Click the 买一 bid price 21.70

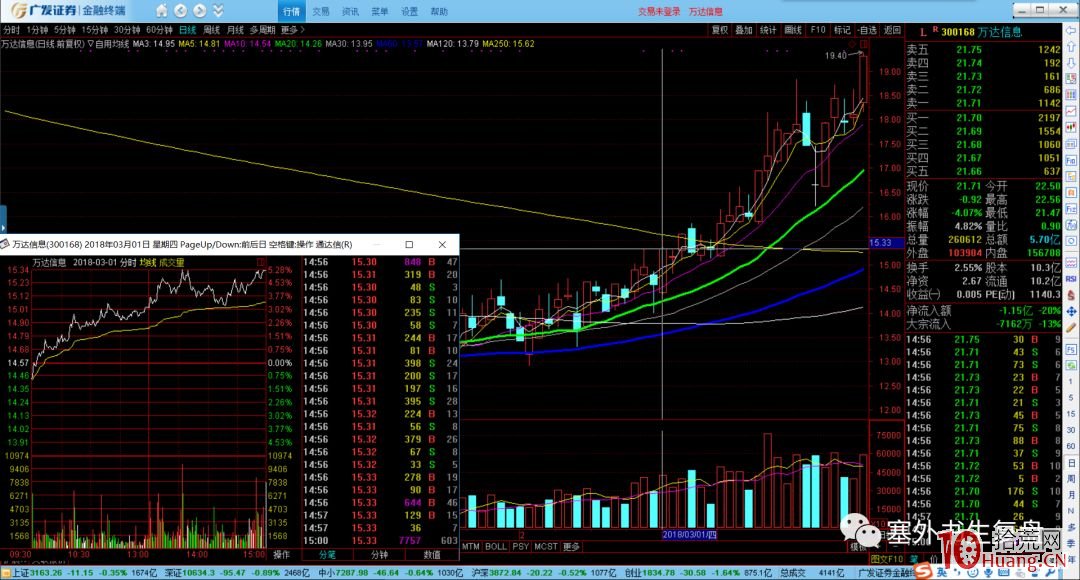click(x=968, y=118)
